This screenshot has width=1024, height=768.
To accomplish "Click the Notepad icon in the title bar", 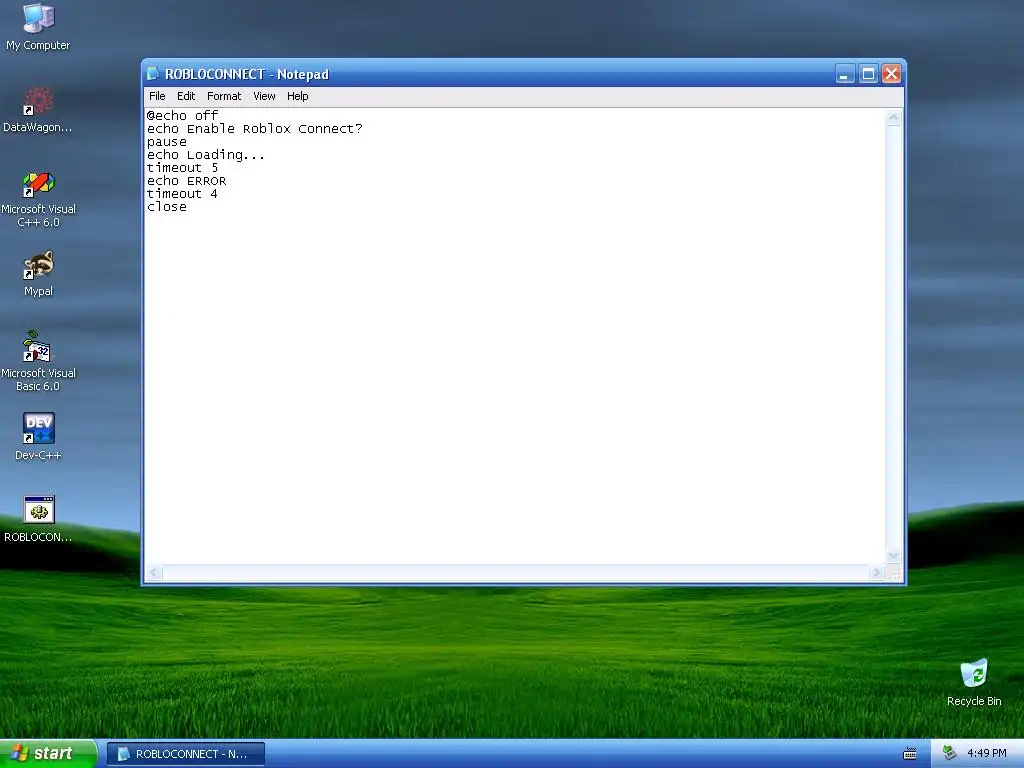I will 153,74.
